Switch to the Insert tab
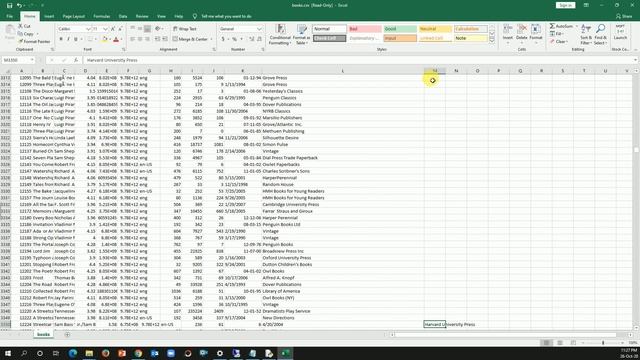Image resolution: width=640 pixels, height=360 pixels. click(x=49, y=16)
